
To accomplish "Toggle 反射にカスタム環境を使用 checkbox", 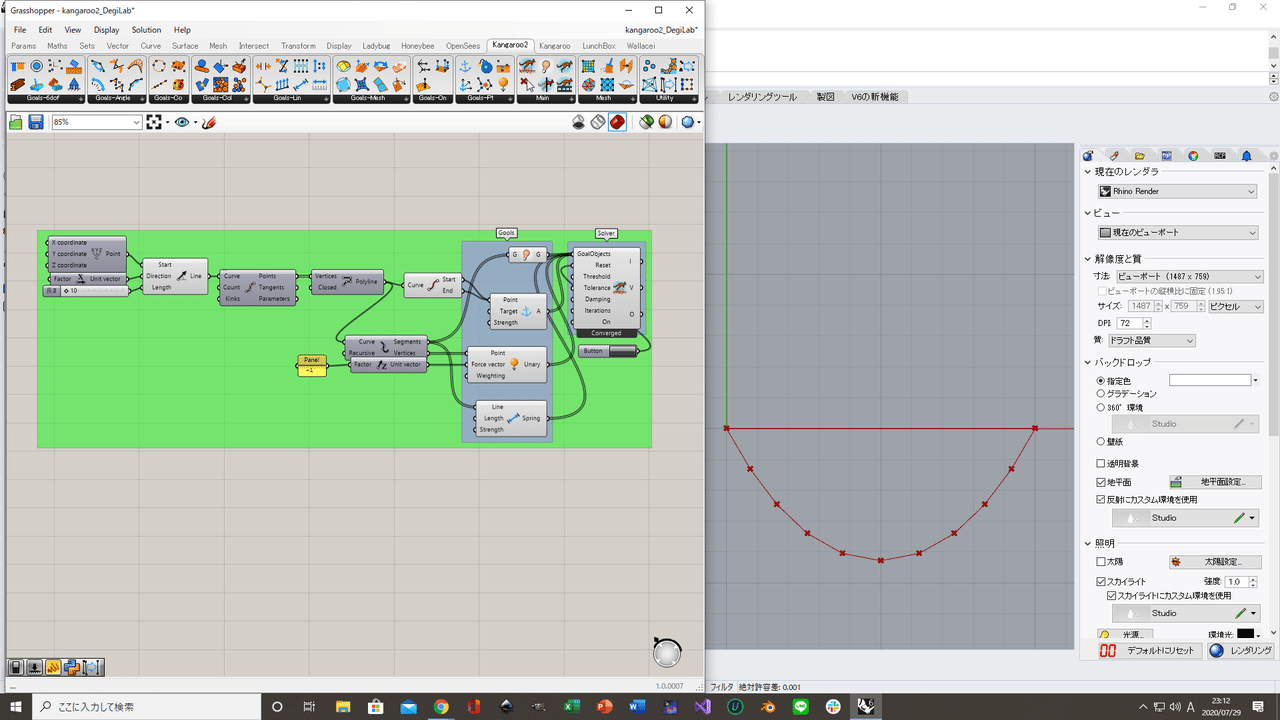I will pyautogui.click(x=1101, y=499).
